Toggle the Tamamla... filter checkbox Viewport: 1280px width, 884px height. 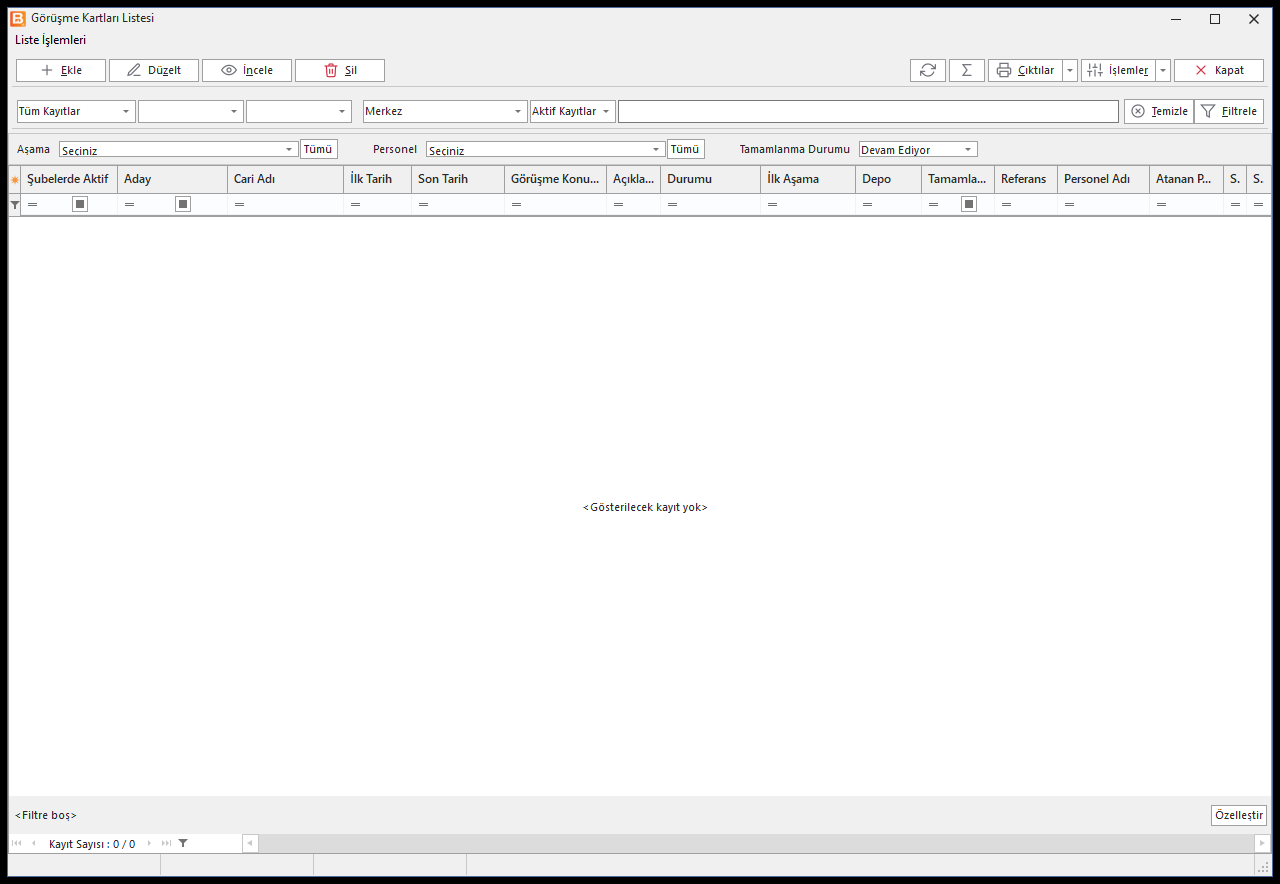coord(969,204)
